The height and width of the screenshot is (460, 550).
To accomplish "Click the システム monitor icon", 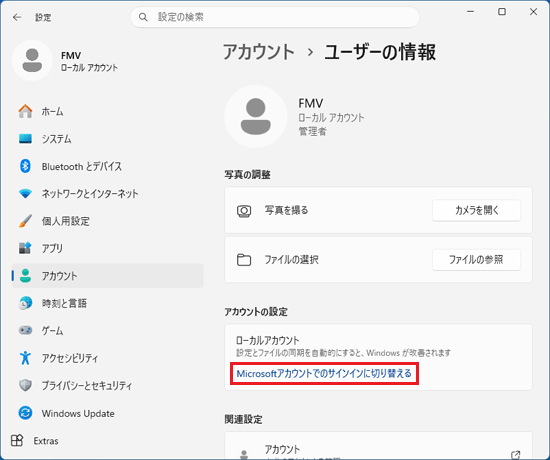I will [x=25, y=139].
